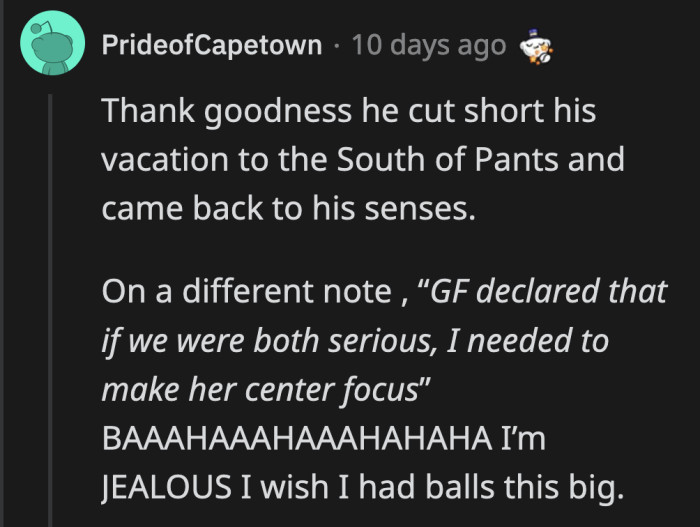Click italic 'make her center focus' text
Viewport: 700px width, 527px height.
click(x=260, y=387)
